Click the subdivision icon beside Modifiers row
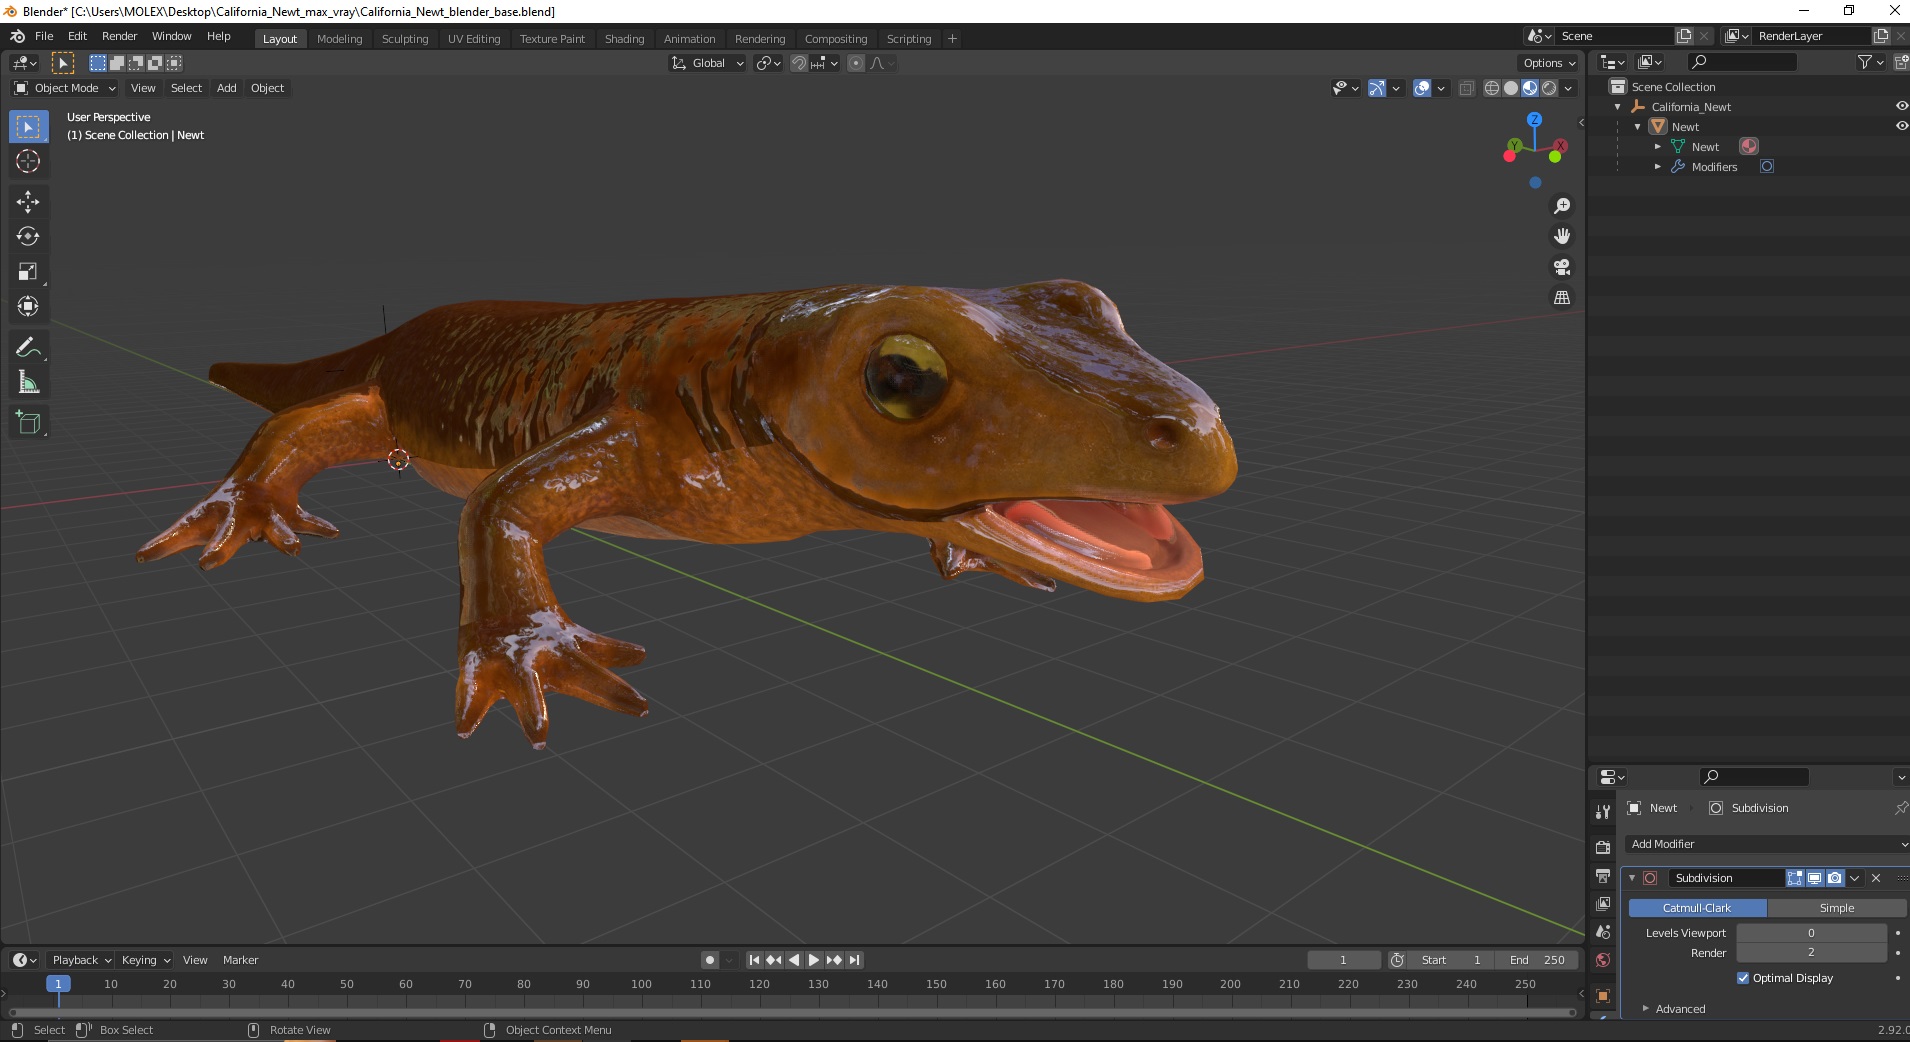Image resolution: width=1910 pixels, height=1042 pixels. click(1767, 167)
